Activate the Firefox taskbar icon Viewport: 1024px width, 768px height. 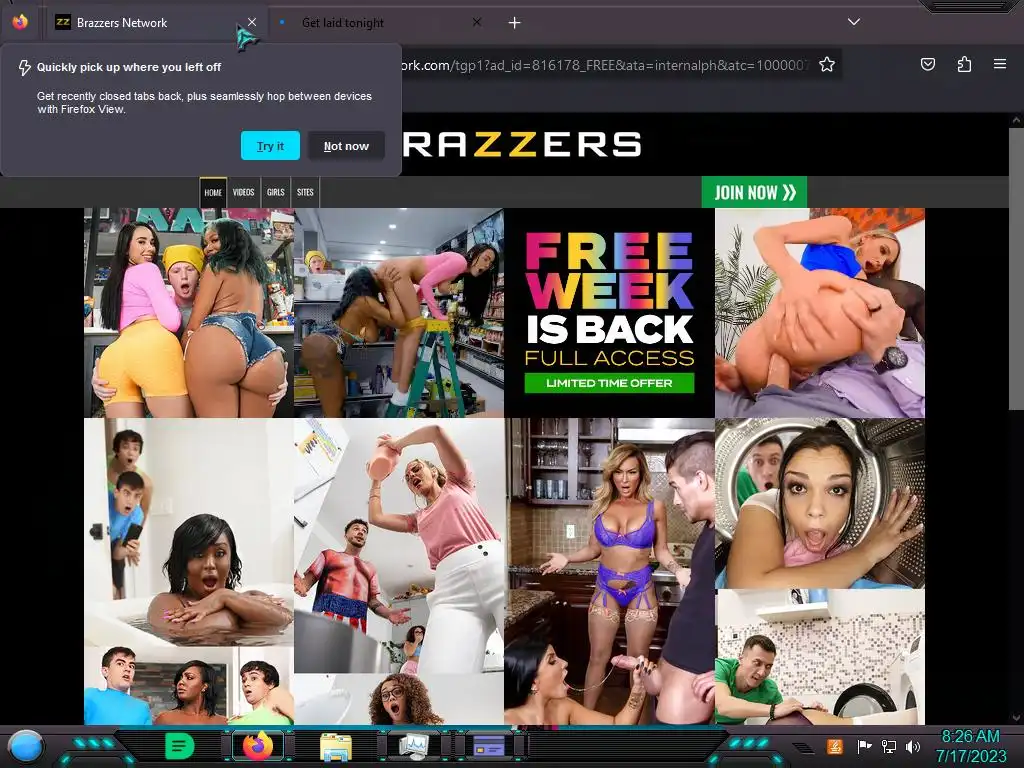click(258, 746)
